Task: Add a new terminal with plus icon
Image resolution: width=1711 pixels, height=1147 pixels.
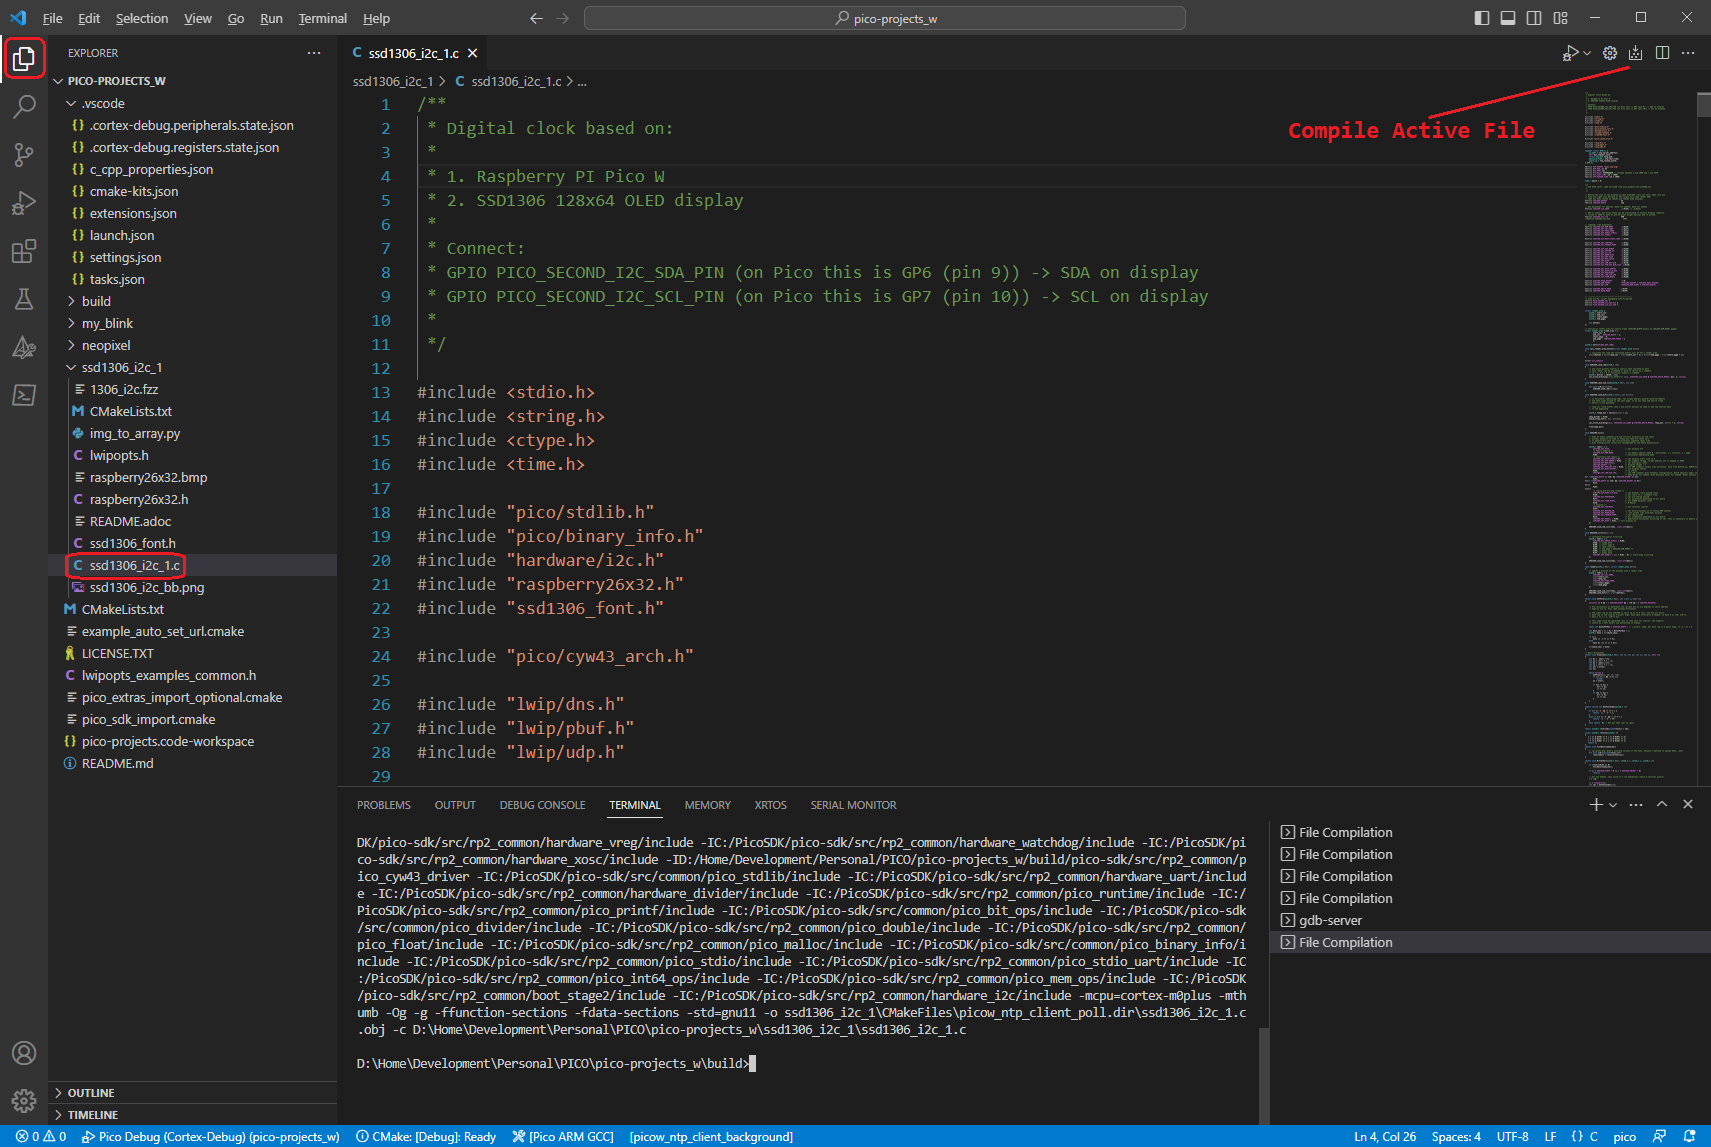Action: tap(1596, 804)
